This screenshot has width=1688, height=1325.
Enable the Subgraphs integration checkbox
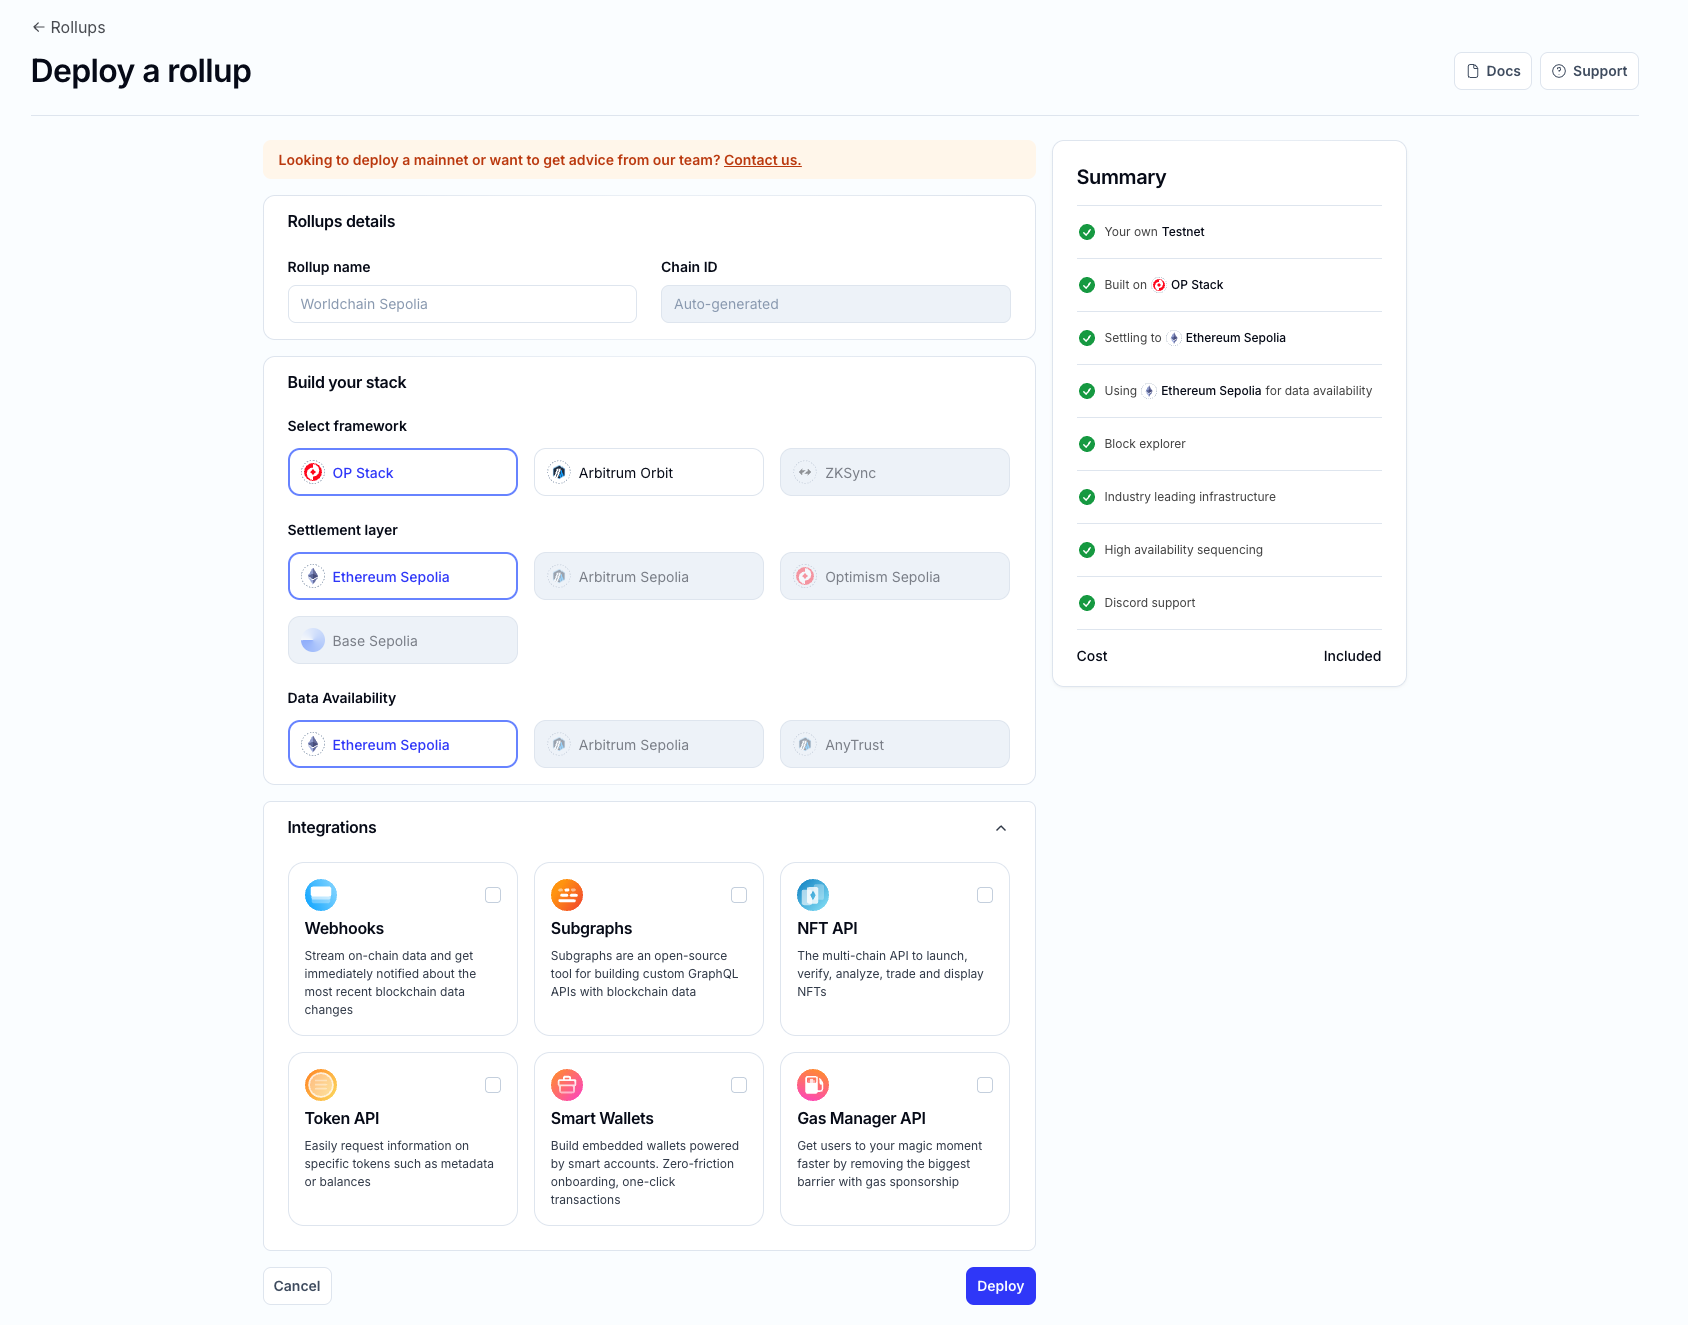[739, 895]
